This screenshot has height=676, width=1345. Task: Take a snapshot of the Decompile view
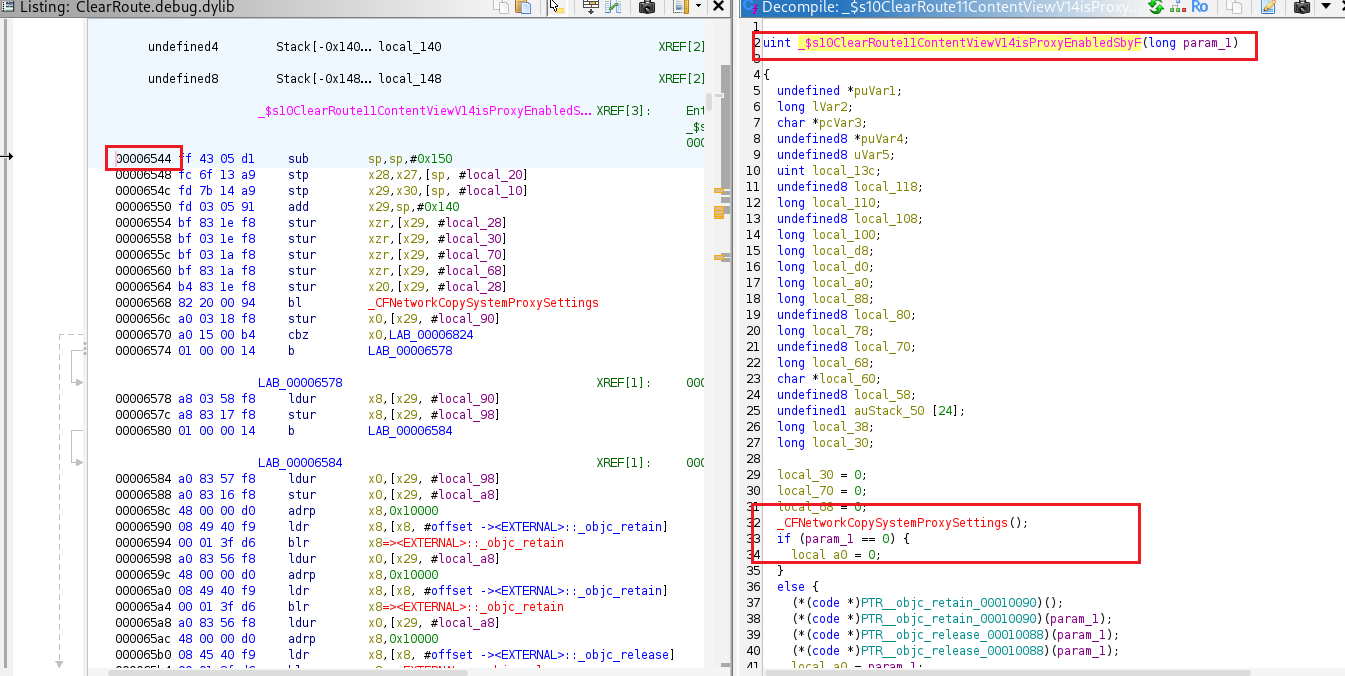(1301, 7)
